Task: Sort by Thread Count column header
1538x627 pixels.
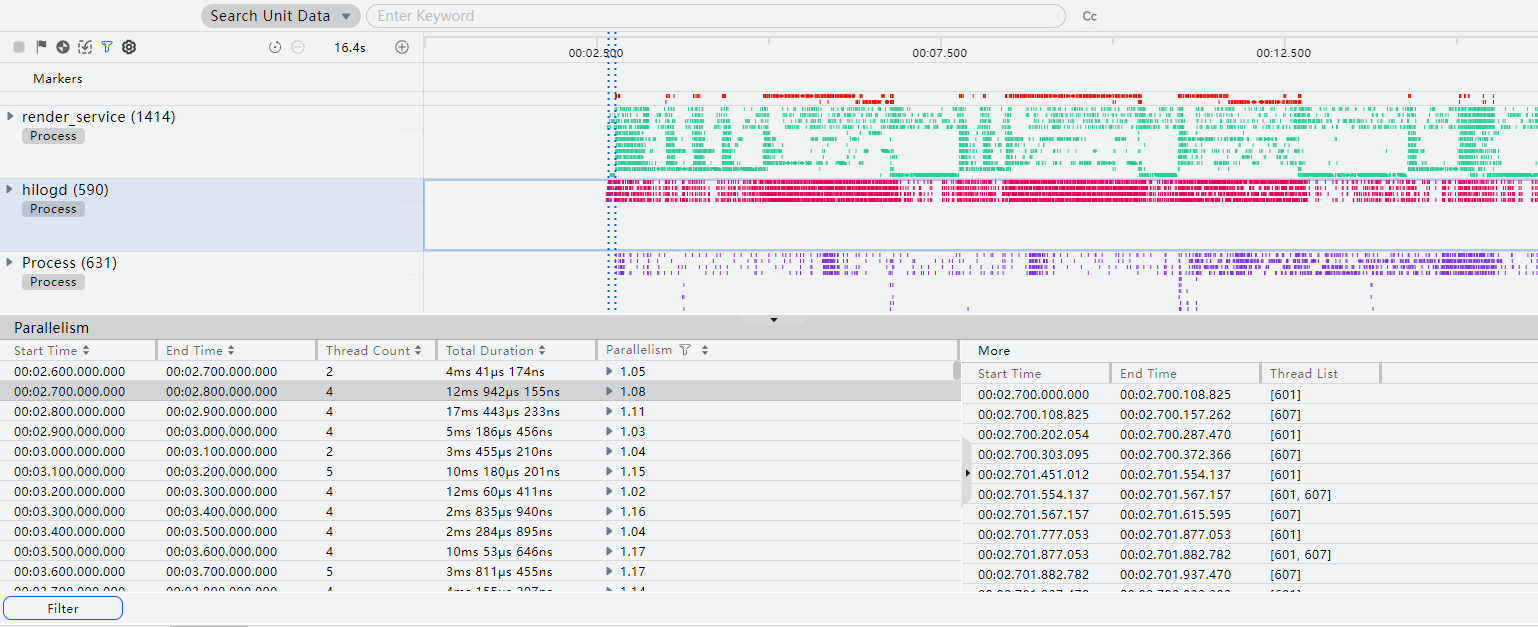Action: pos(374,350)
